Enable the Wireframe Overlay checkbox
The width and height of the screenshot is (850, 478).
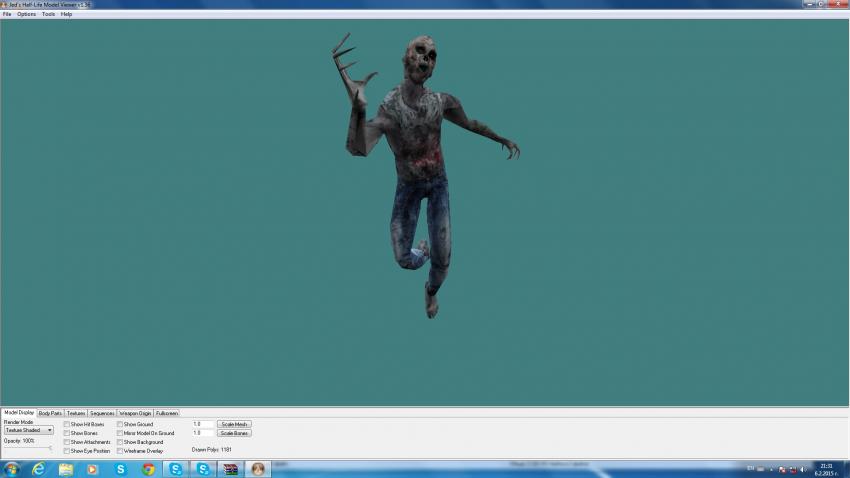pos(120,450)
